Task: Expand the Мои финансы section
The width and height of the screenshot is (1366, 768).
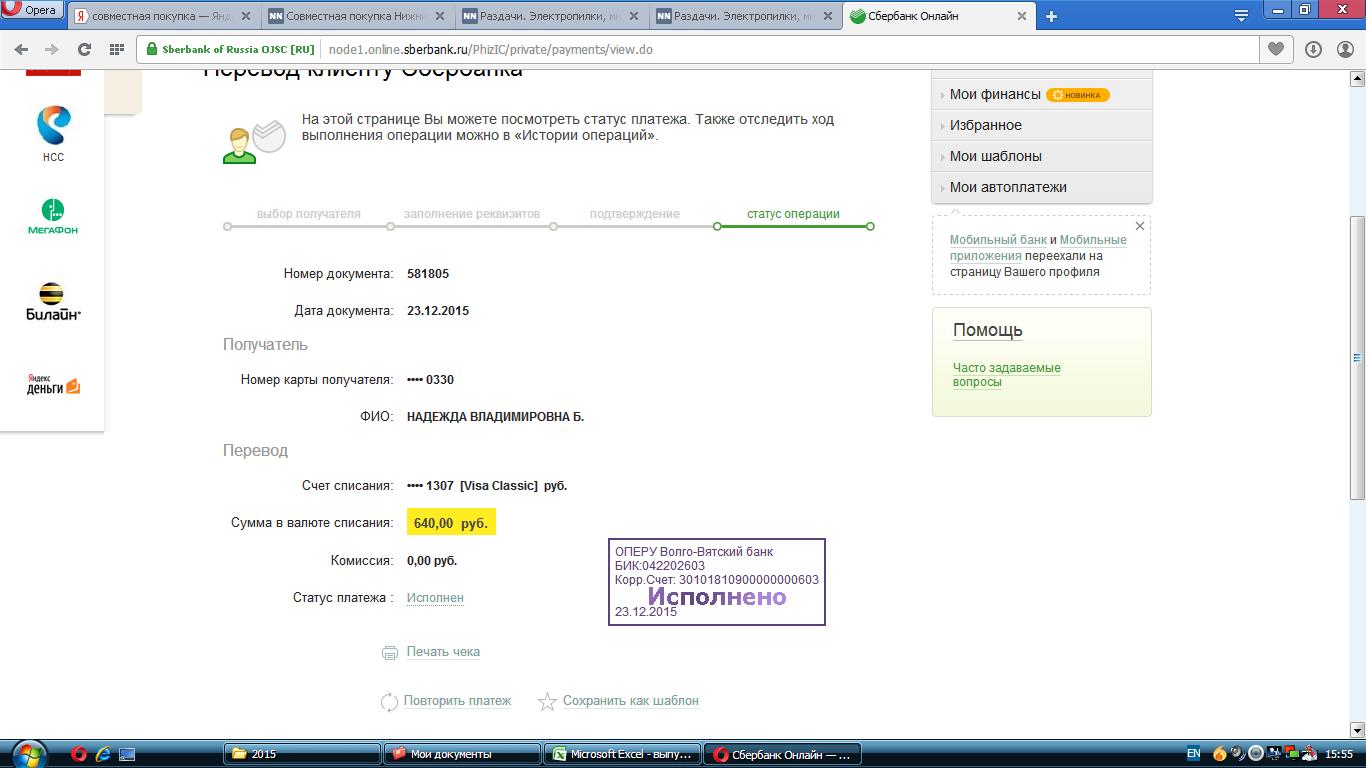Action: 995,94
